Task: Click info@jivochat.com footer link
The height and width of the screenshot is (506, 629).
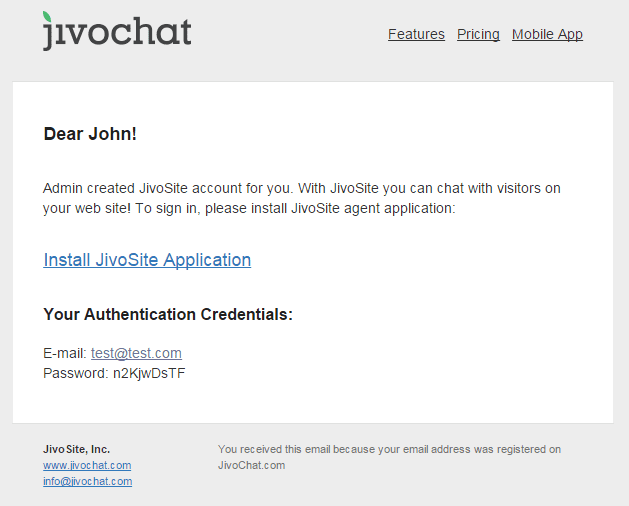Action: (x=87, y=482)
